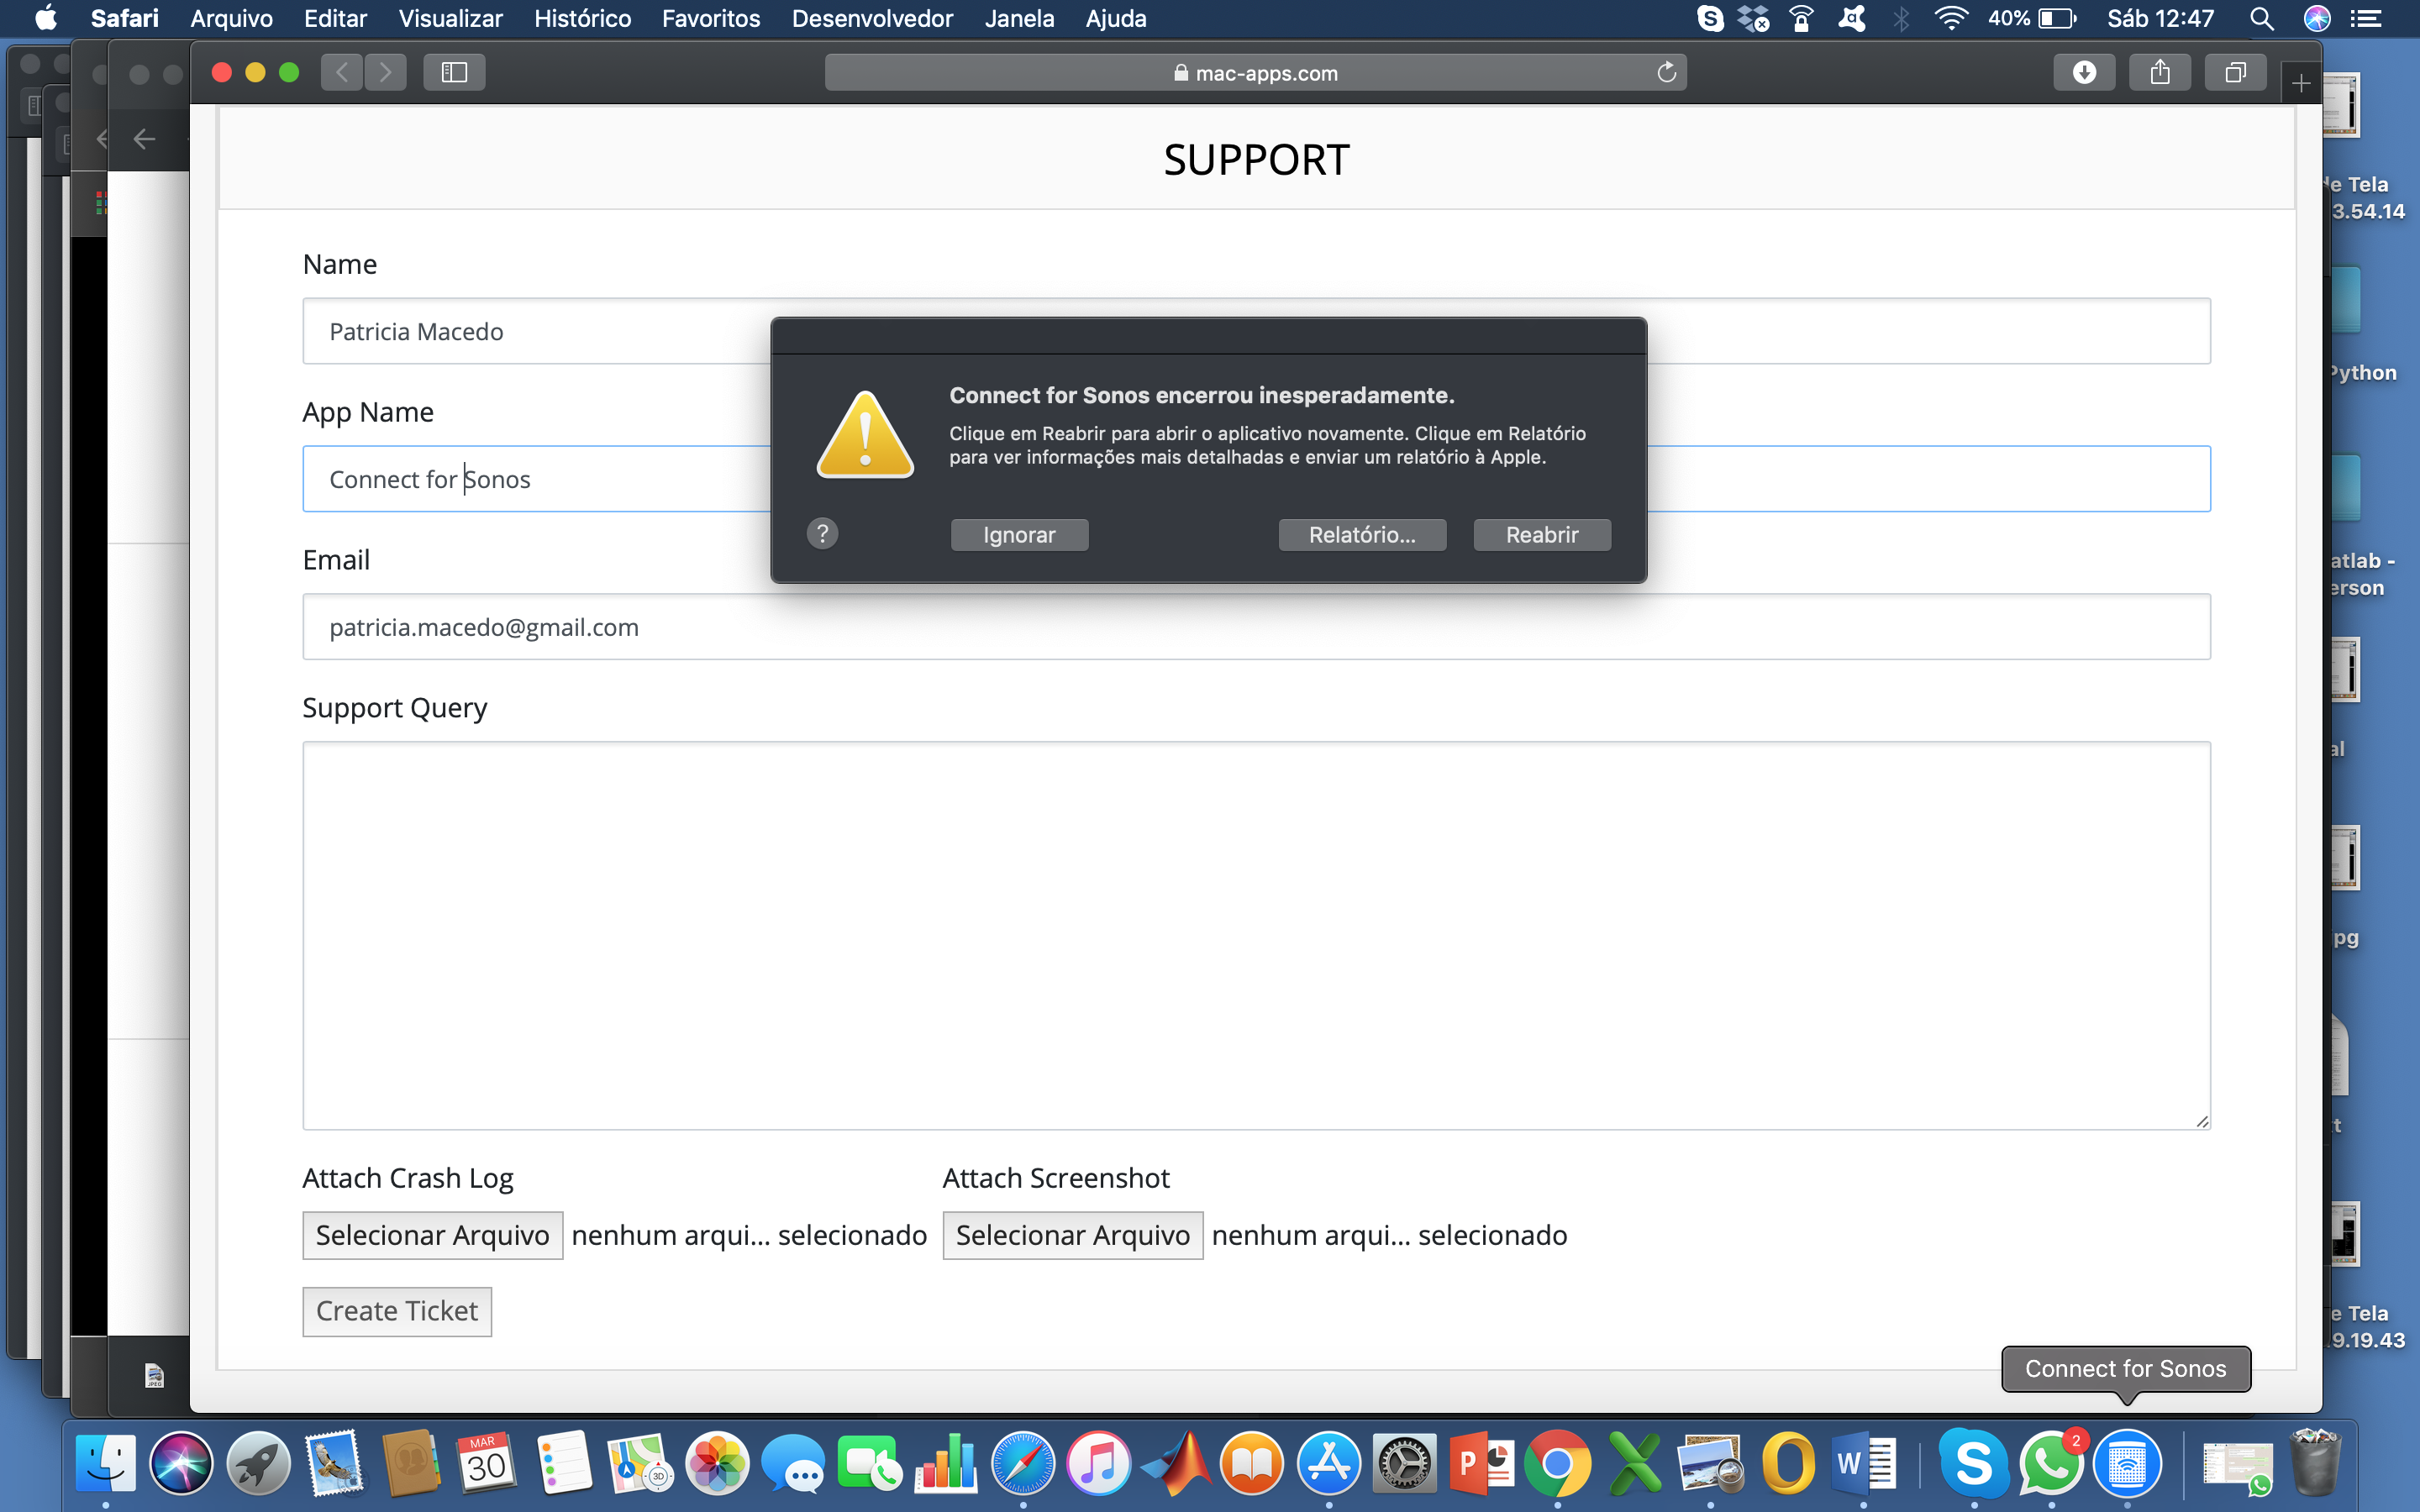Open PowerPoint in the Dock
Viewport: 2420px width, 1512px height.
(x=1481, y=1463)
